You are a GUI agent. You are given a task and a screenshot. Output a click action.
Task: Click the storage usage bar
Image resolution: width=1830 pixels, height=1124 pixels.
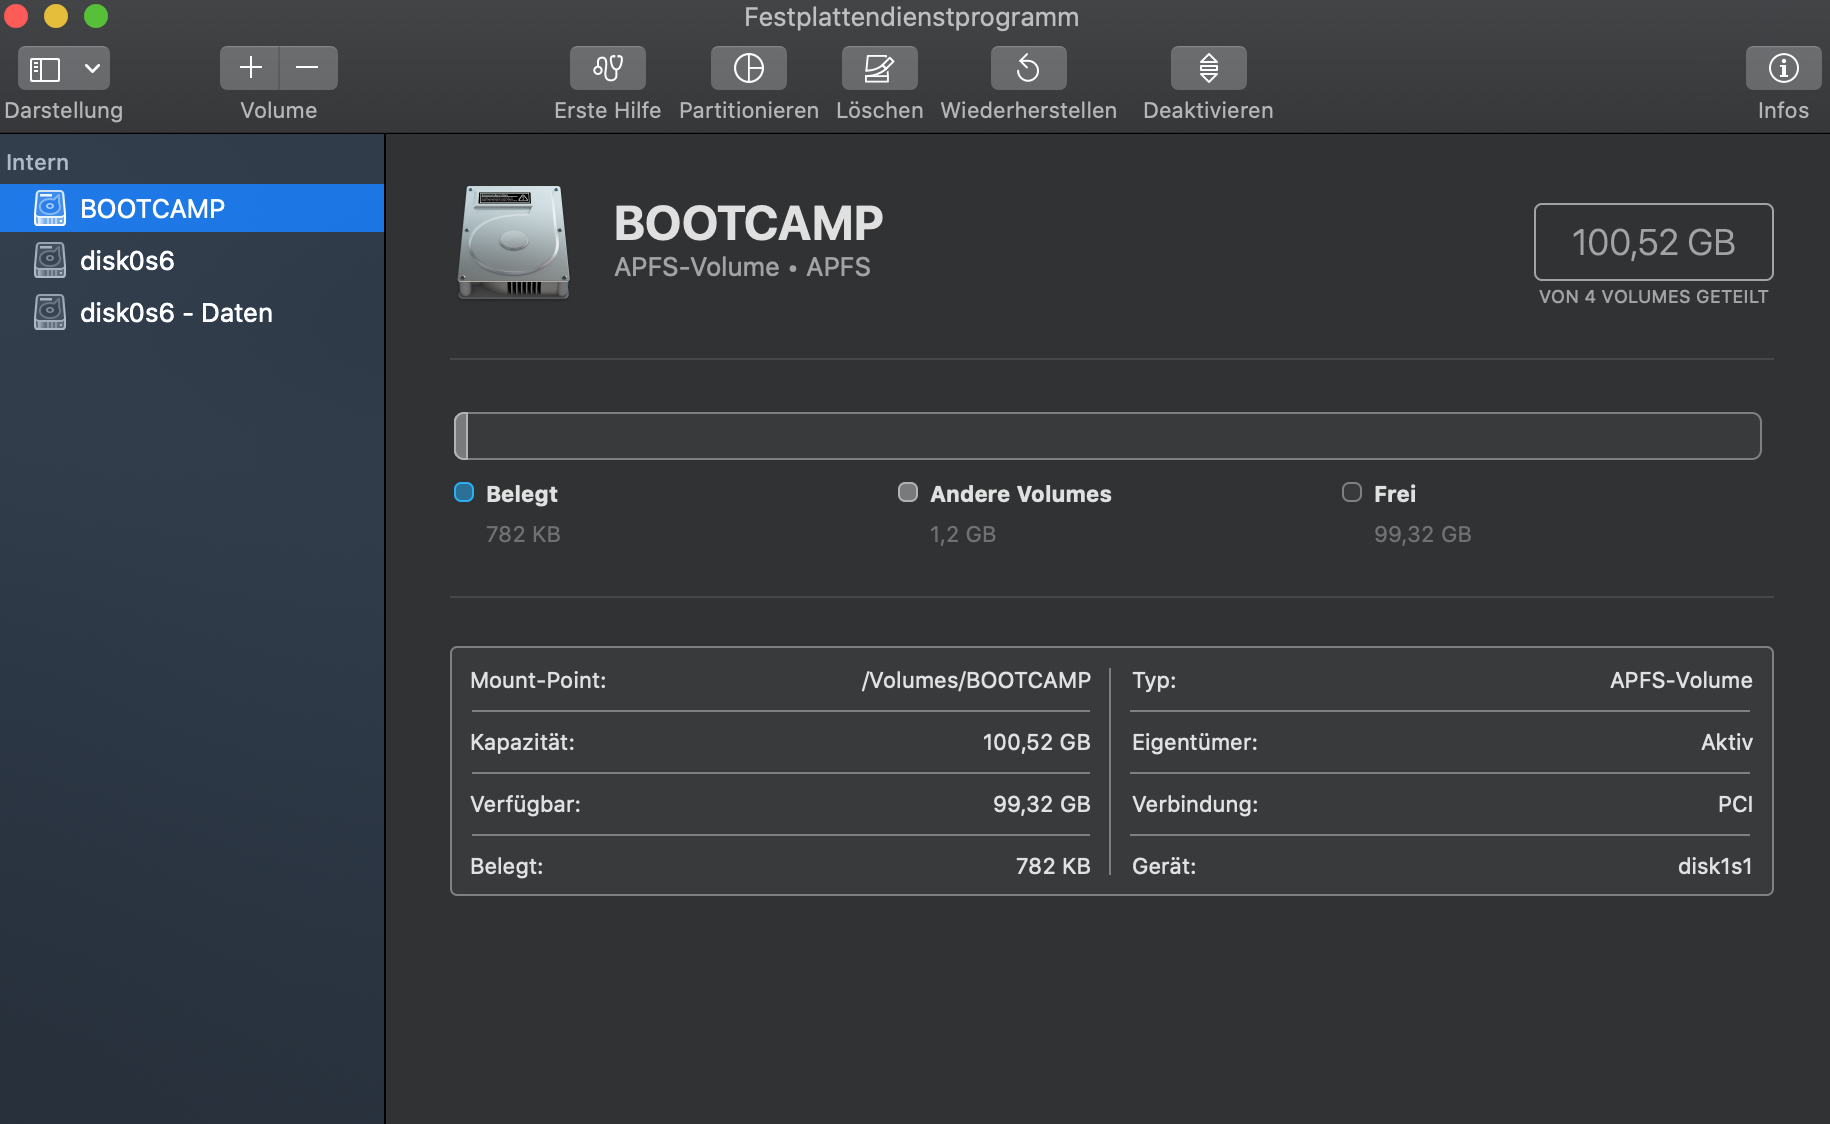coord(1107,436)
